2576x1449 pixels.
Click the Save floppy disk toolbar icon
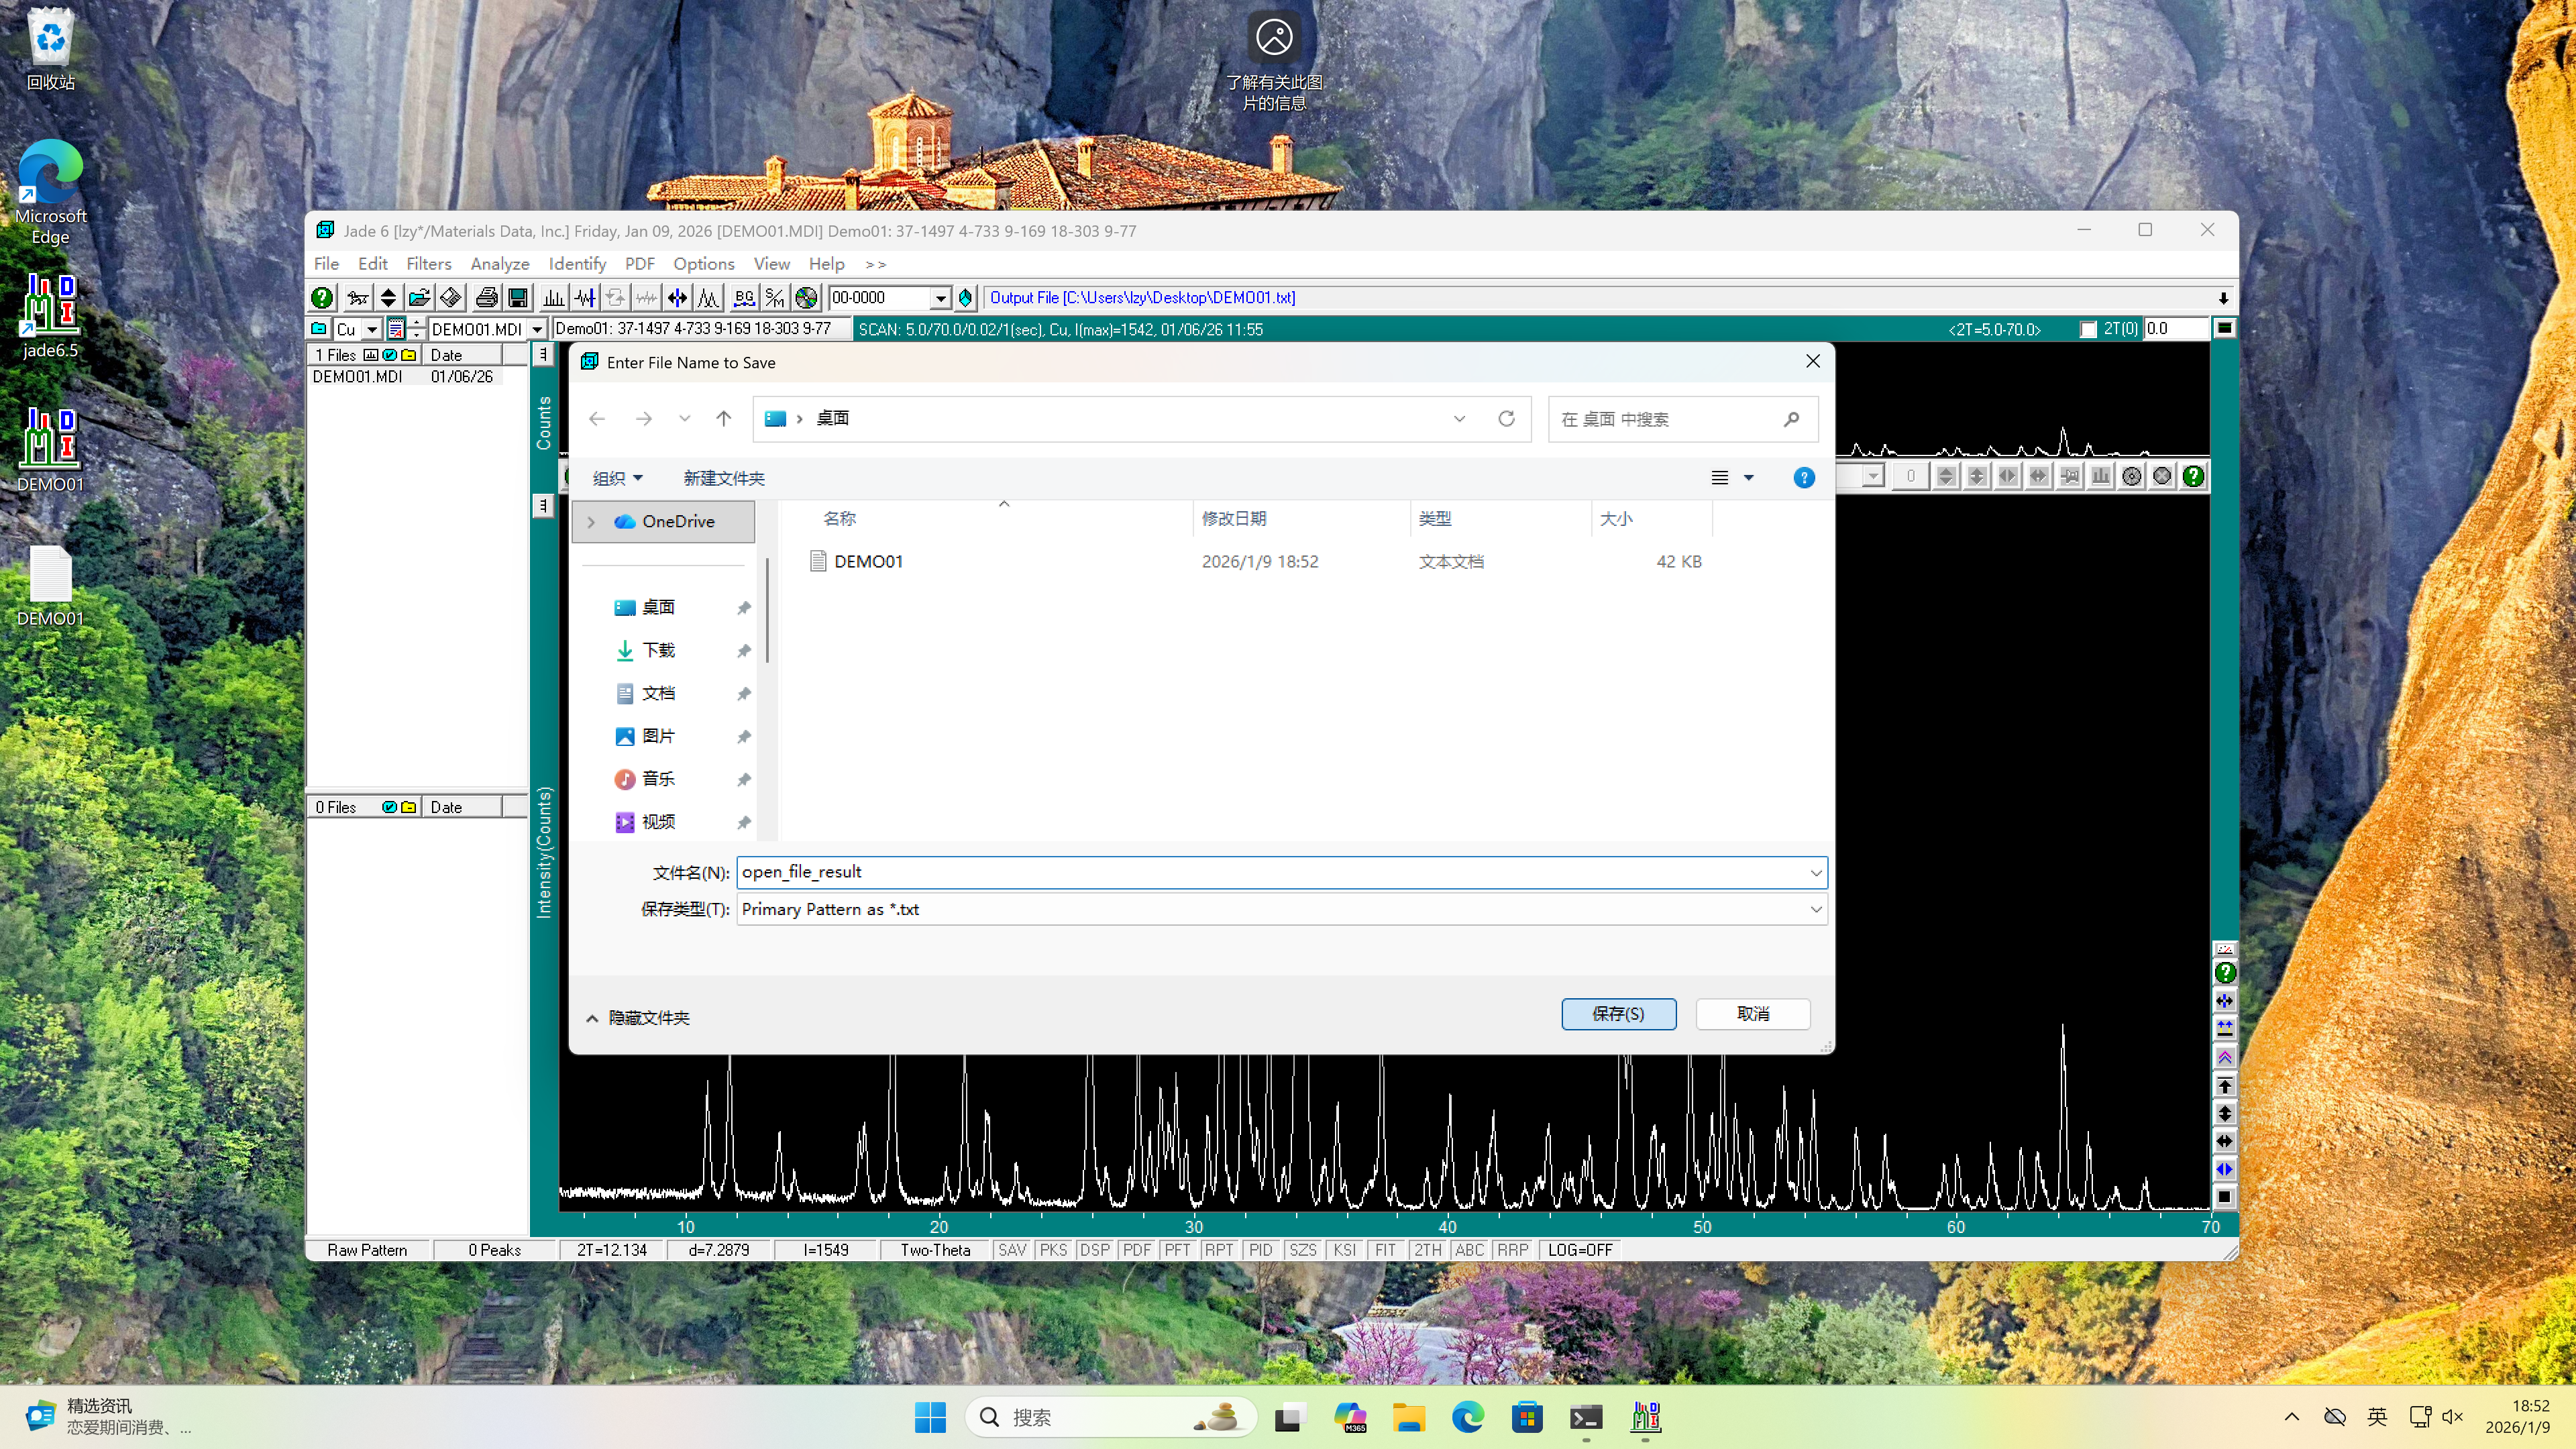pyautogui.click(x=518, y=297)
